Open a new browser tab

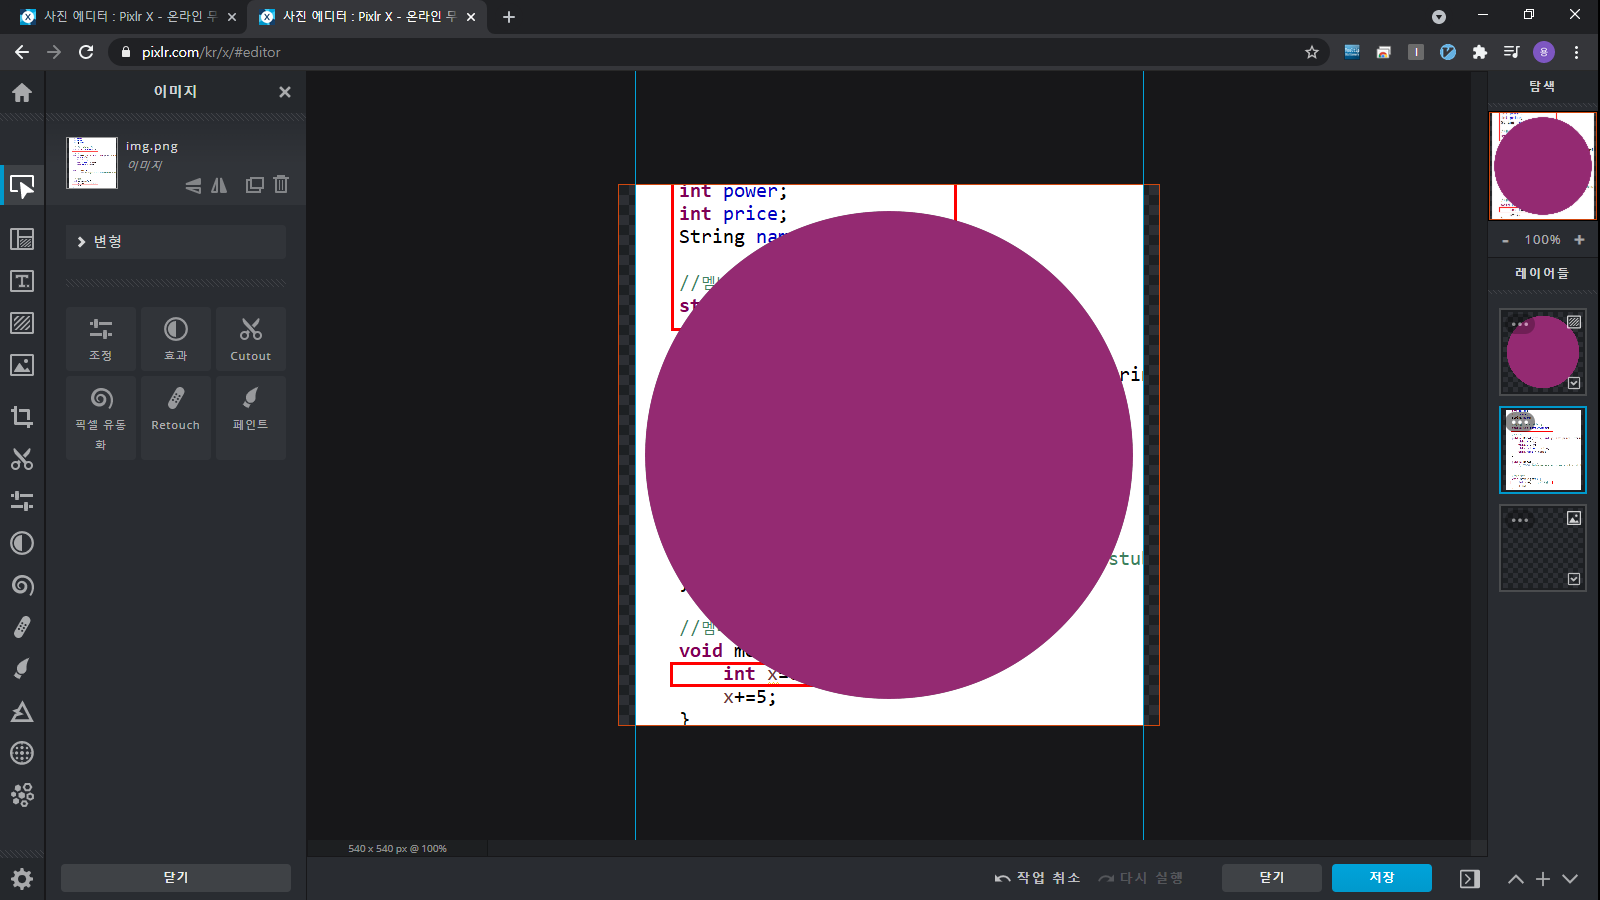509,17
